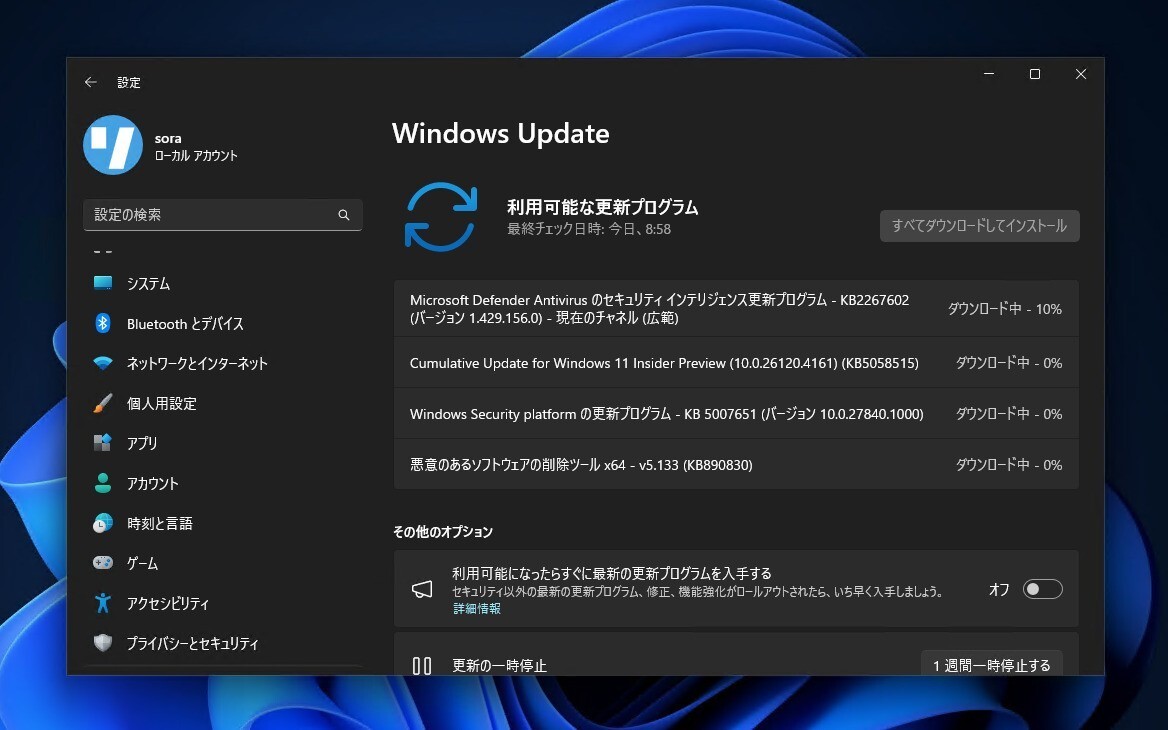Click the システム monitor icon

tap(103, 283)
